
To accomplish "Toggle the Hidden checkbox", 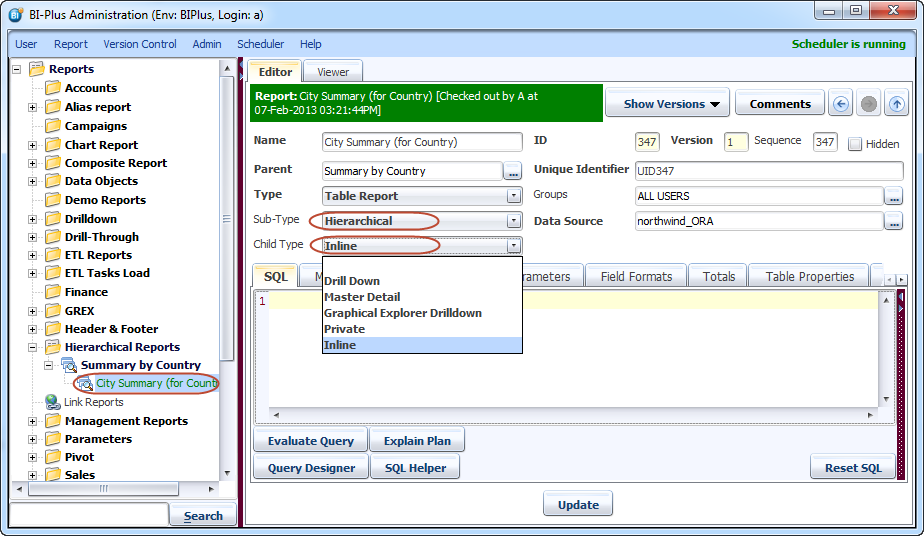I will (x=855, y=144).
